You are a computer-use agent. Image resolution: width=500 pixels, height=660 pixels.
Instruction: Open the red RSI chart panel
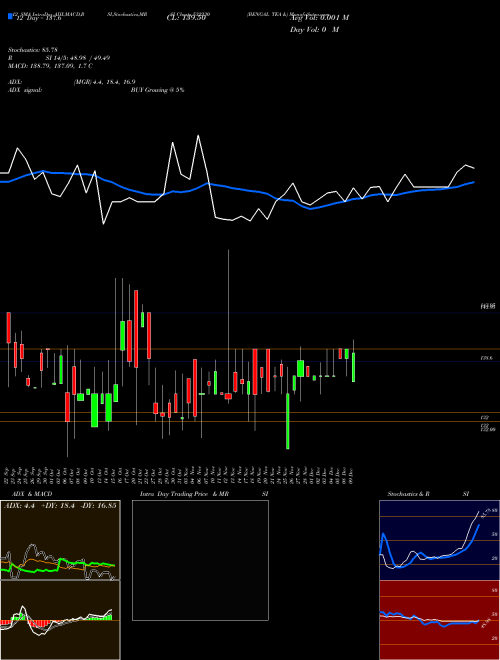pyautogui.click(x=439, y=620)
